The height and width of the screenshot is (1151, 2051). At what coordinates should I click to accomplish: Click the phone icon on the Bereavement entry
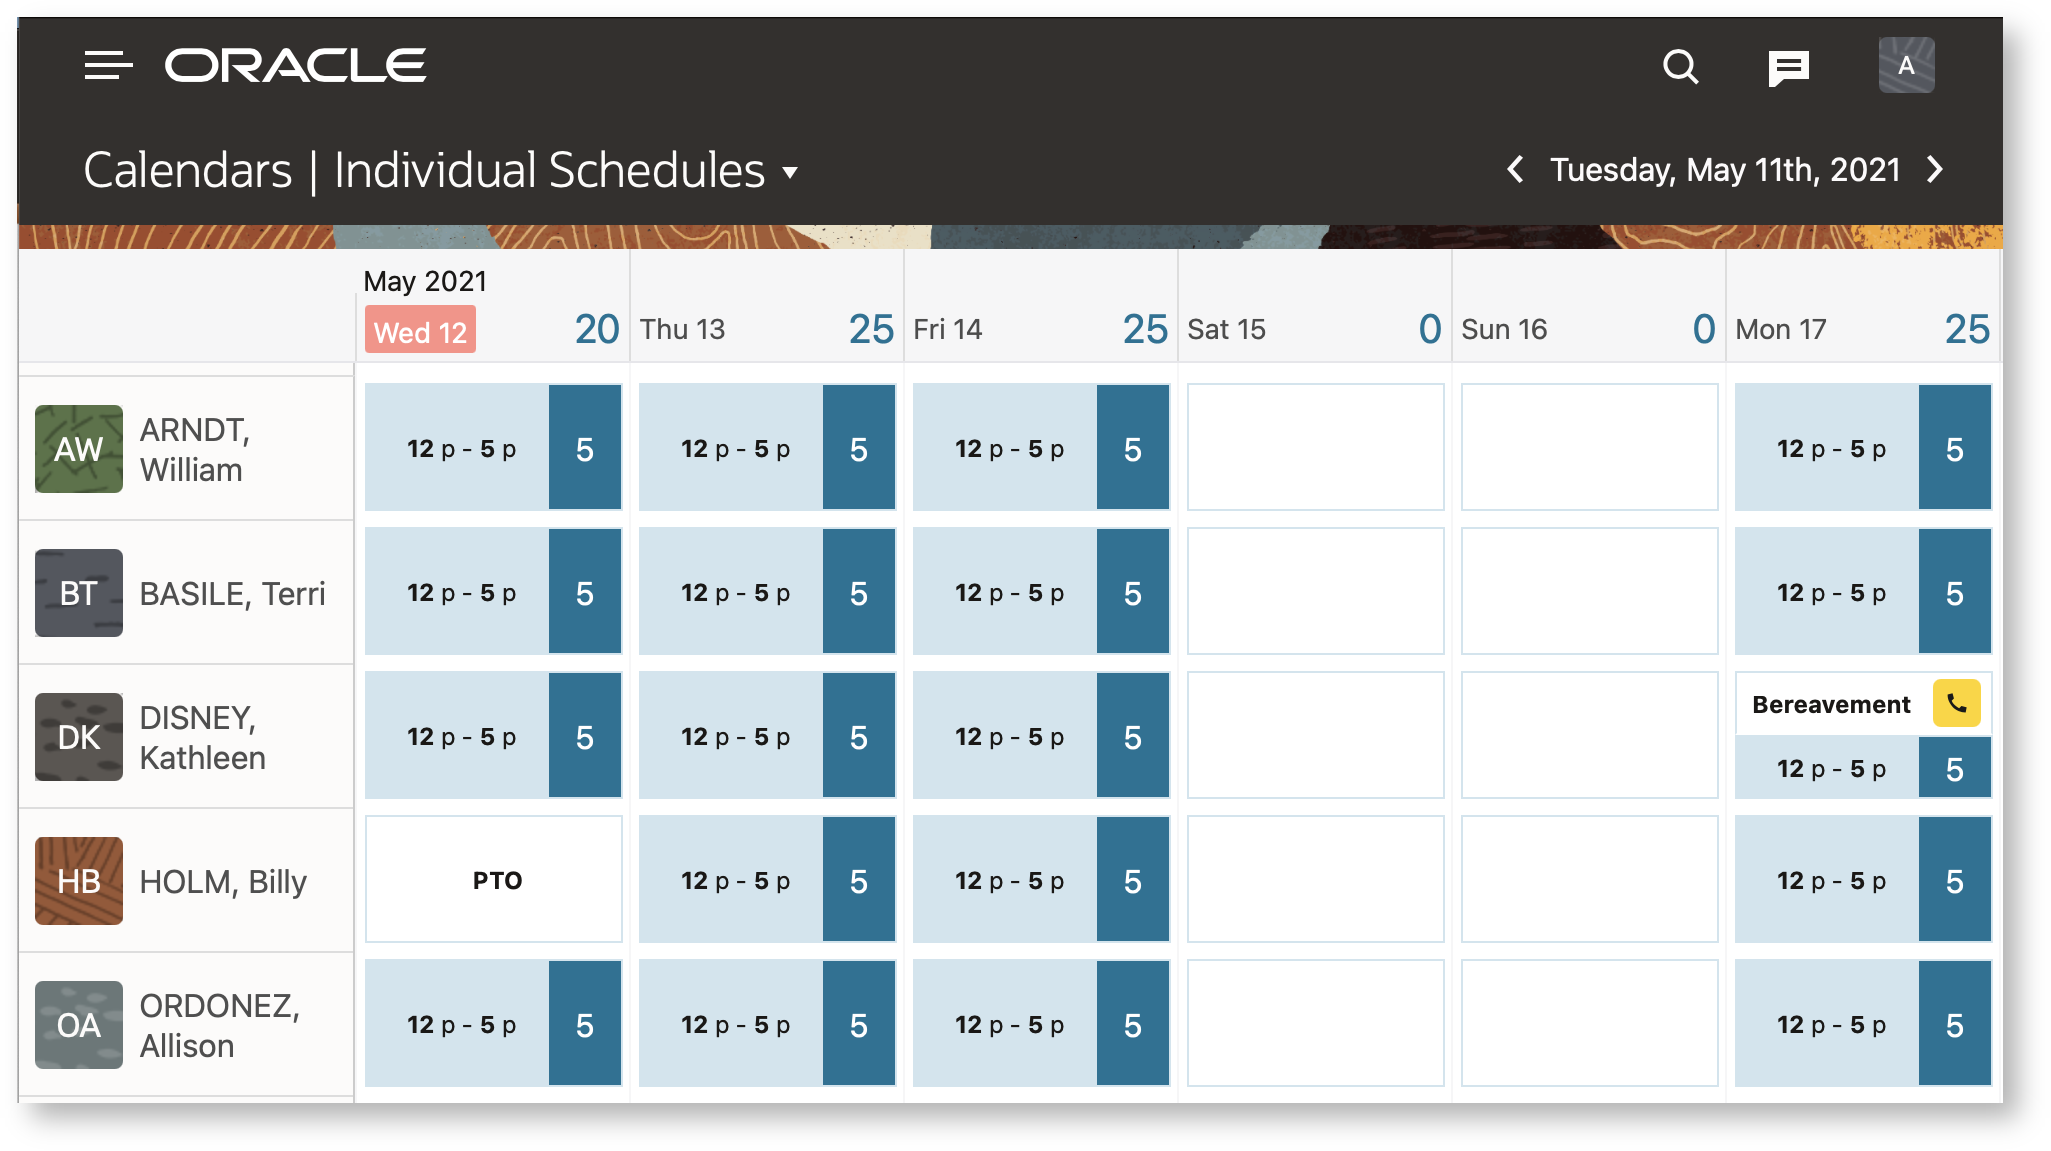click(1956, 704)
